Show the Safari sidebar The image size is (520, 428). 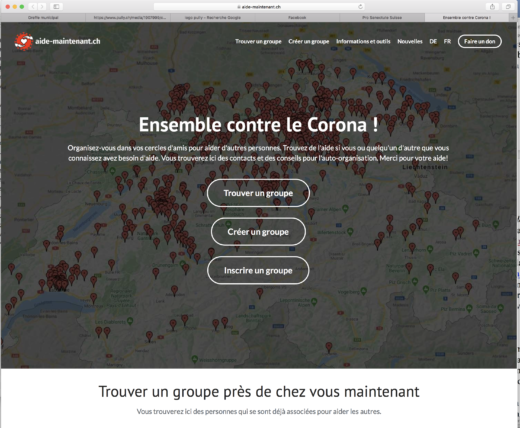56,7
